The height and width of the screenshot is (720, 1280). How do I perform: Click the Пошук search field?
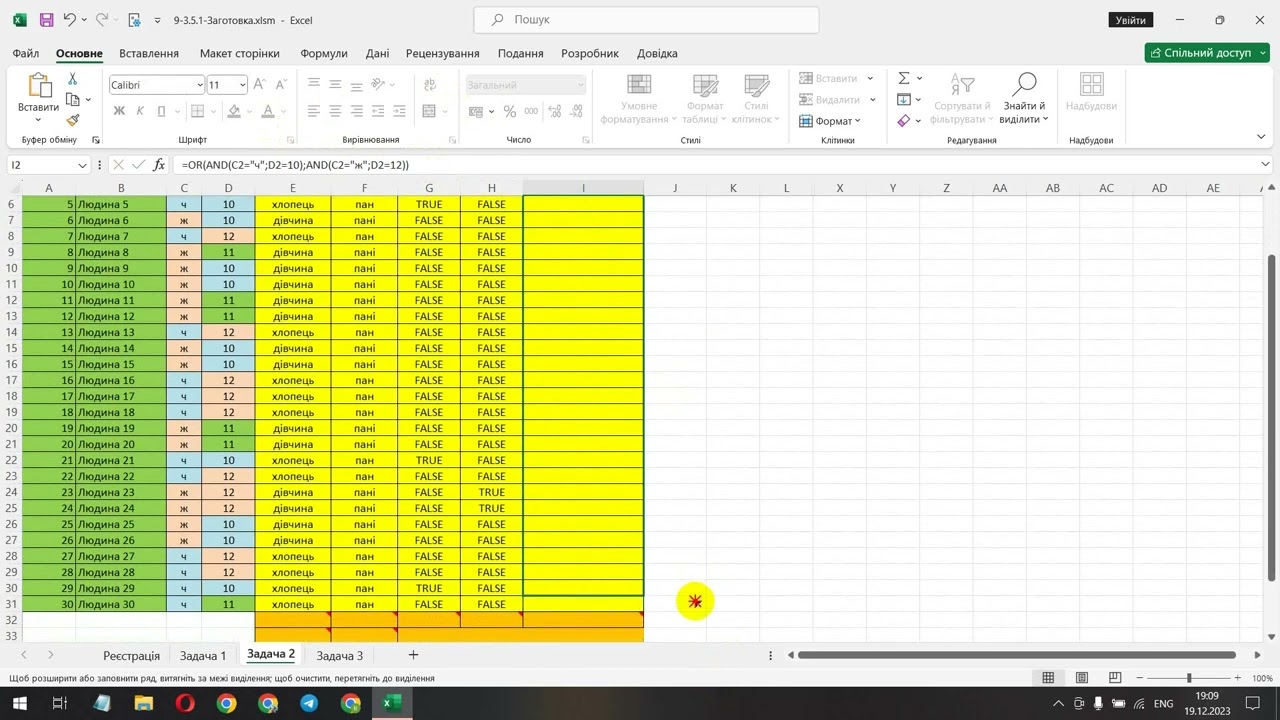(646, 19)
